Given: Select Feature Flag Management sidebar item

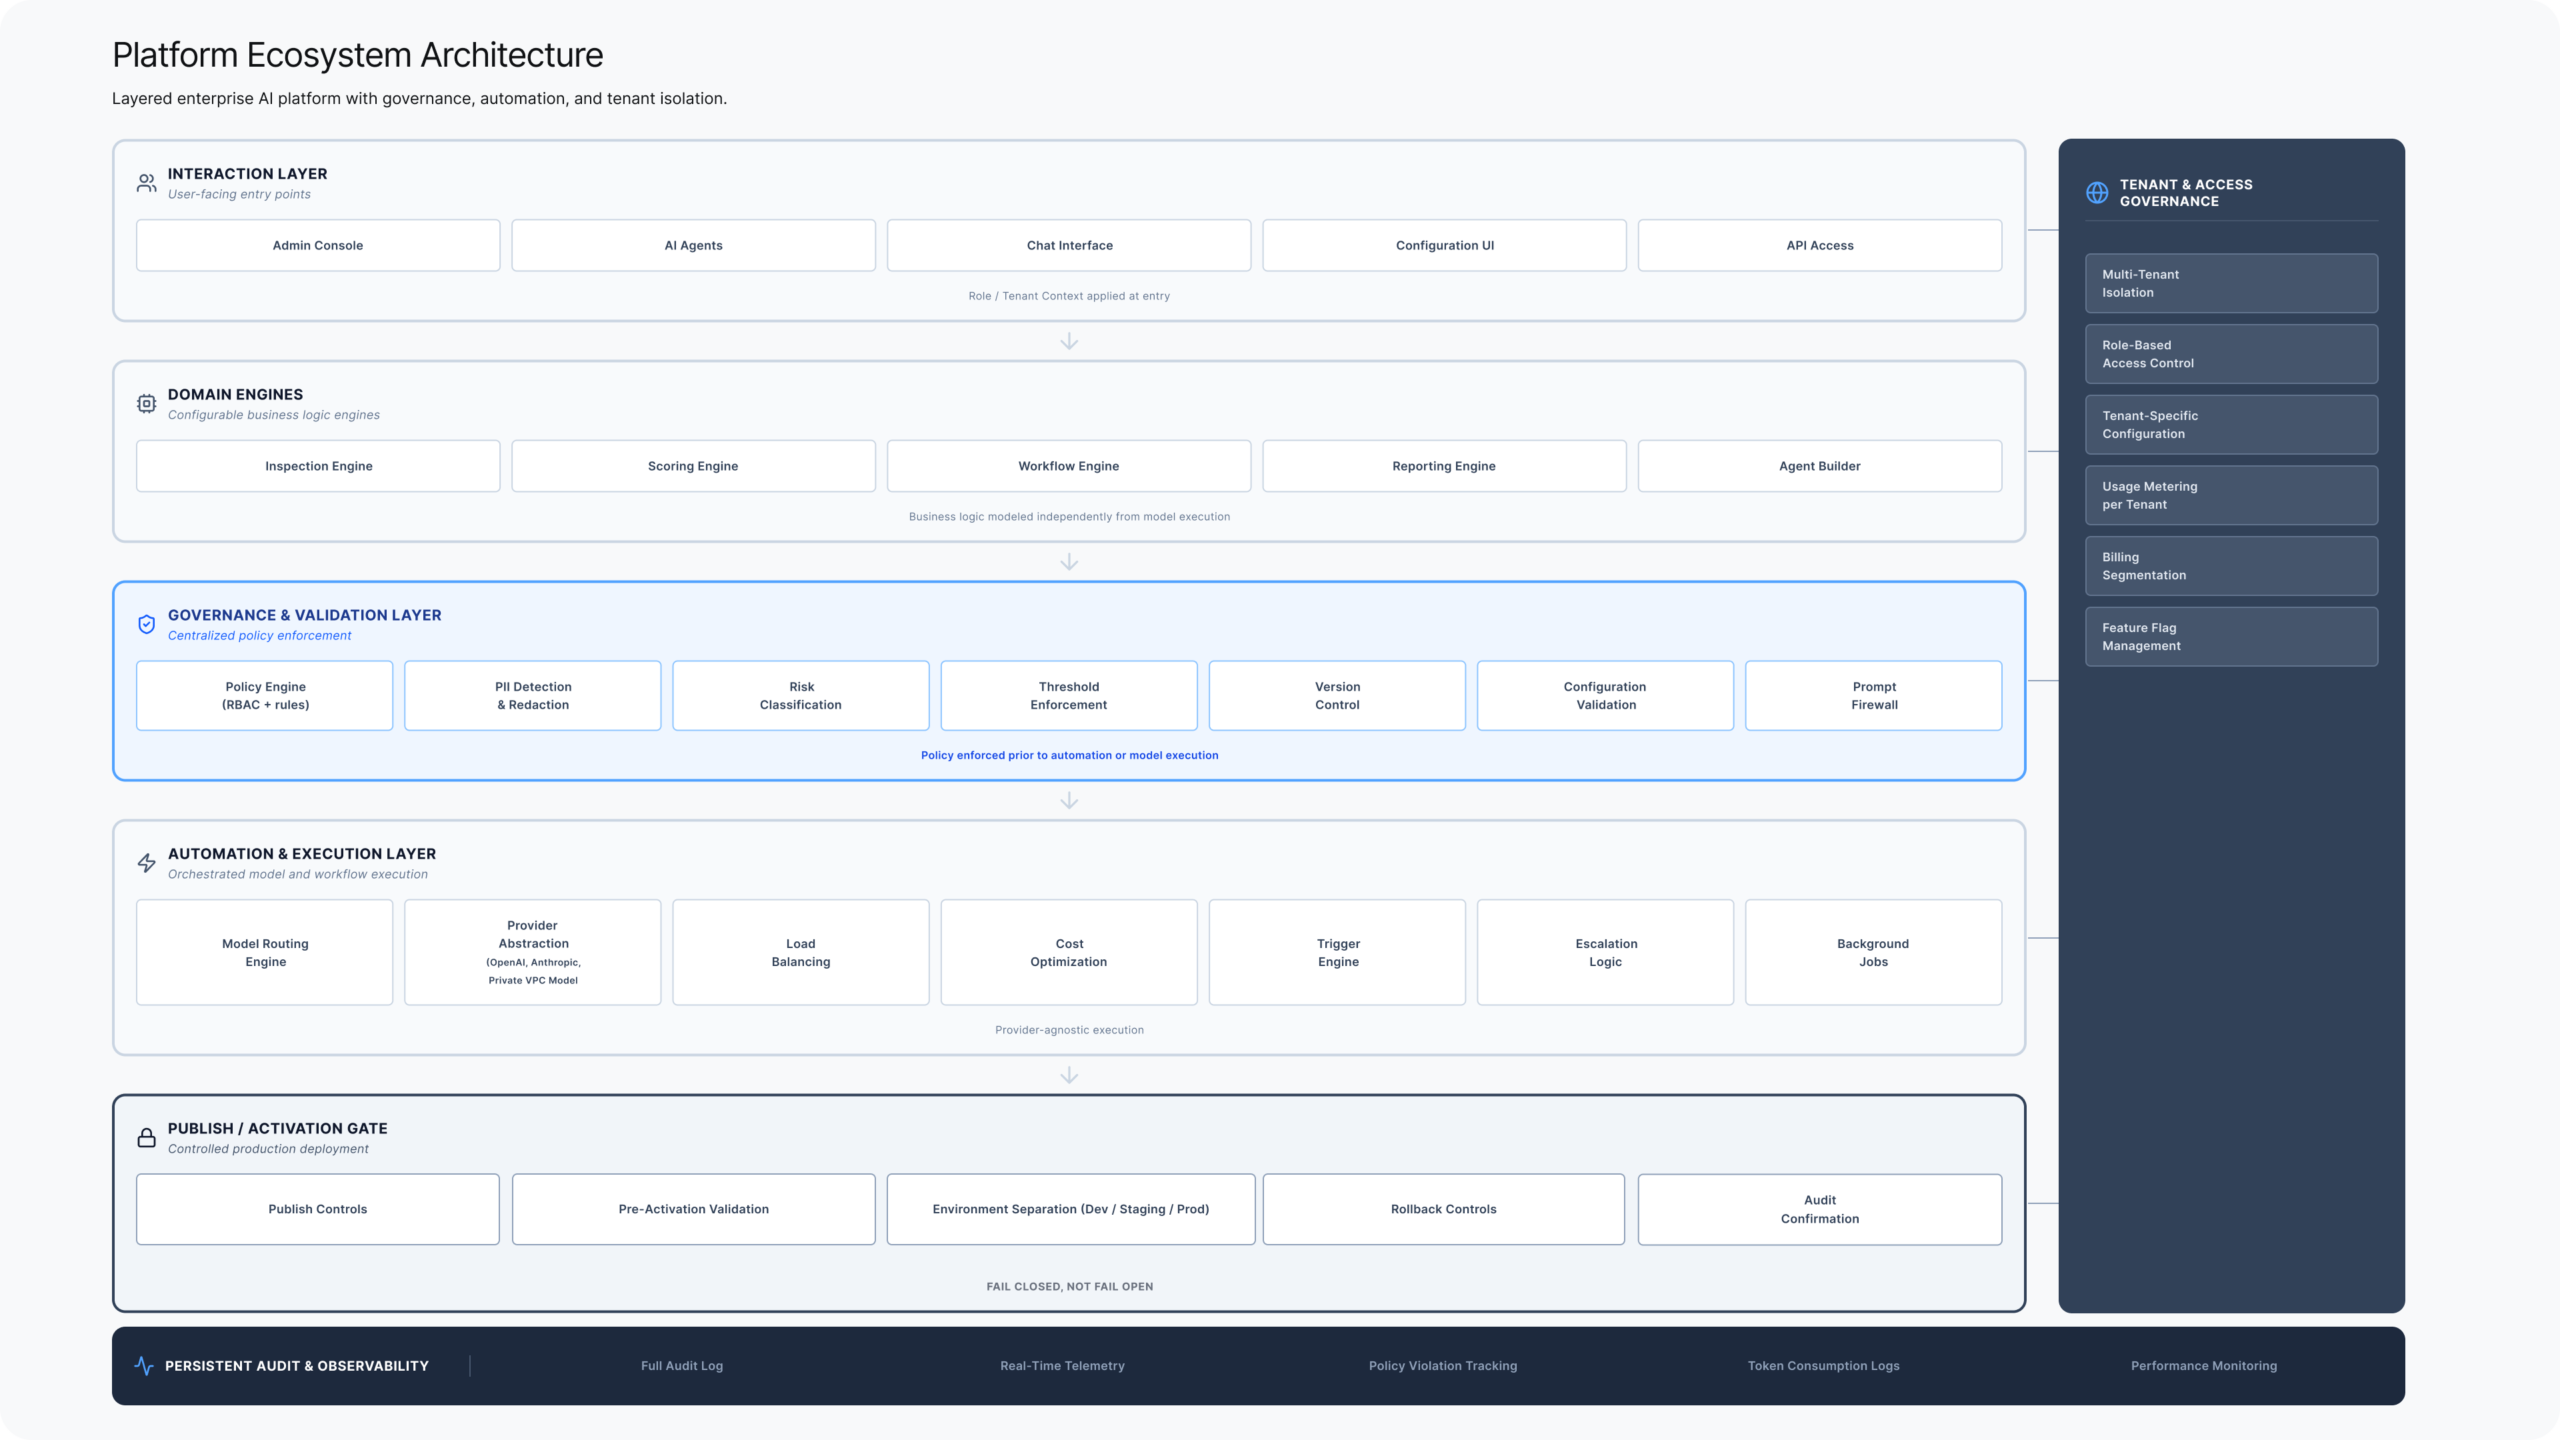Looking at the screenshot, I should [x=2231, y=637].
